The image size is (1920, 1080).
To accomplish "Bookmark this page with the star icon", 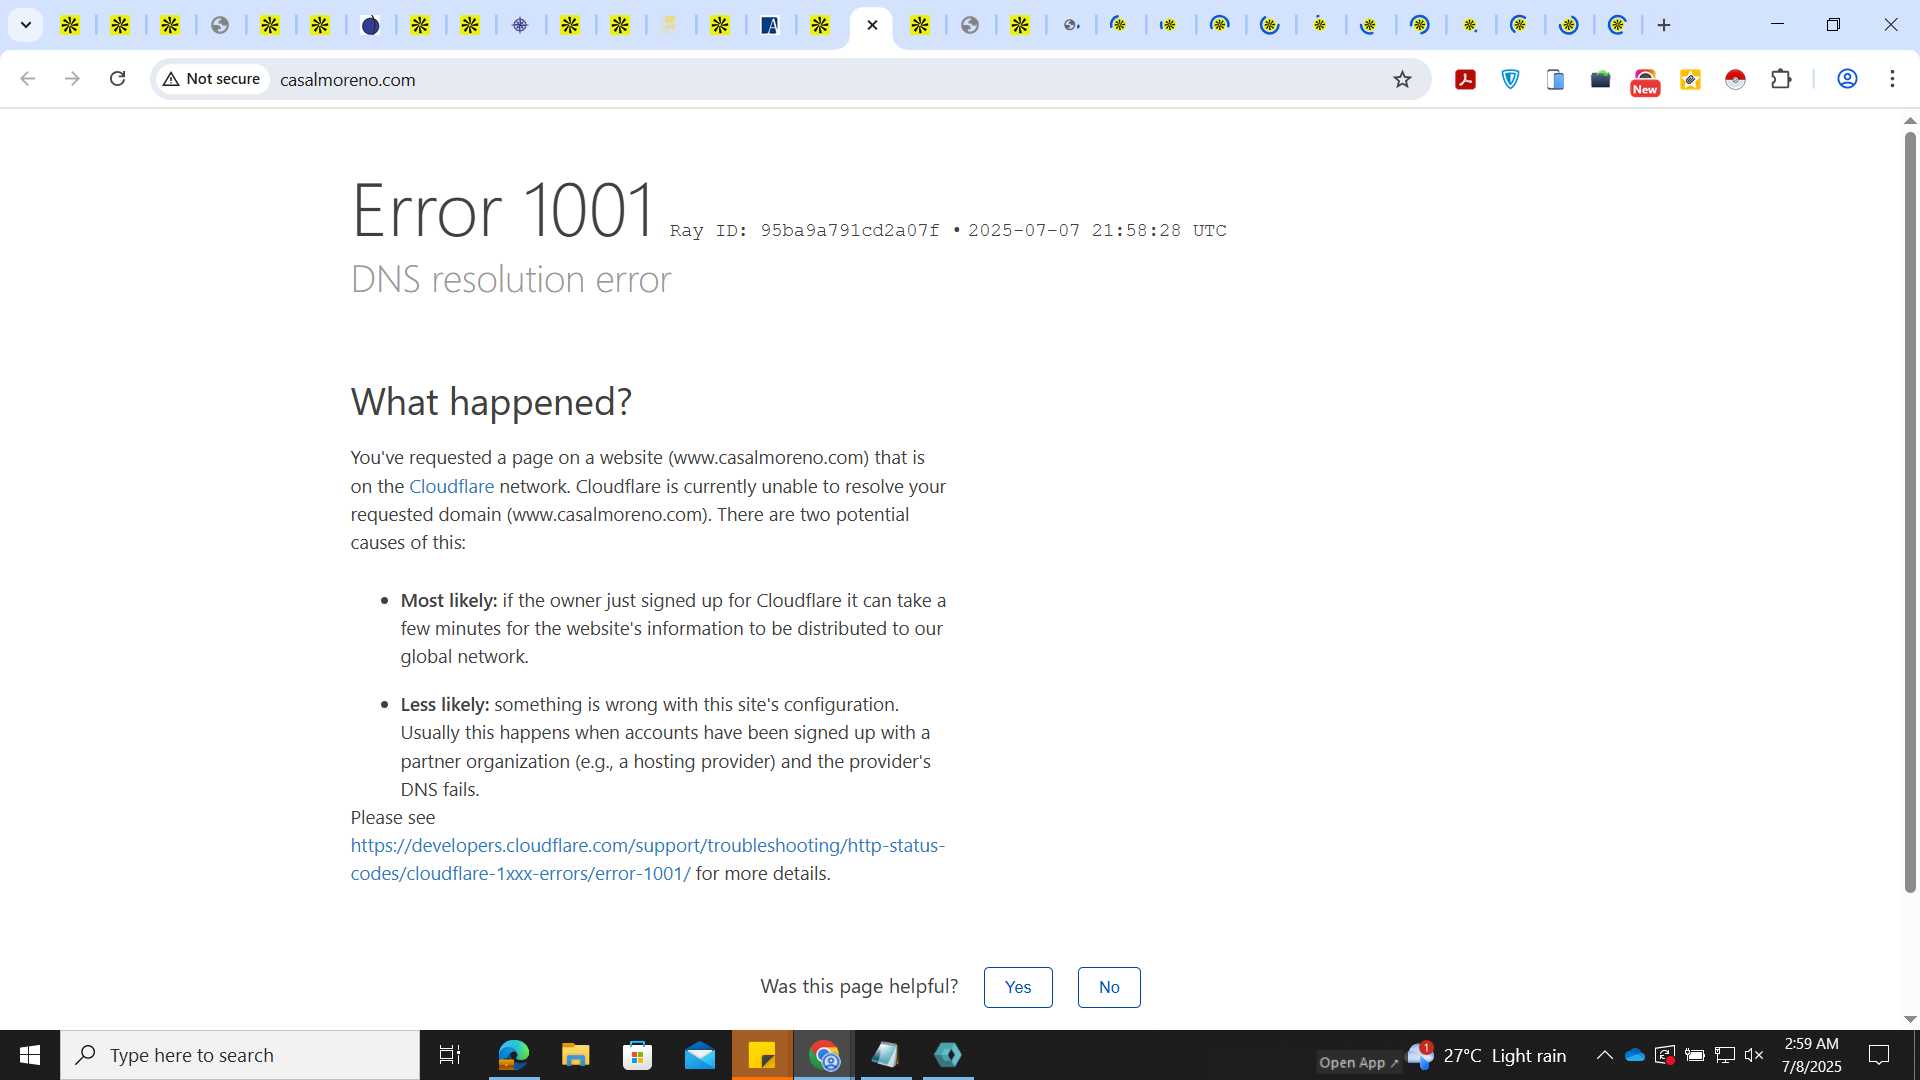I will pos(1402,79).
